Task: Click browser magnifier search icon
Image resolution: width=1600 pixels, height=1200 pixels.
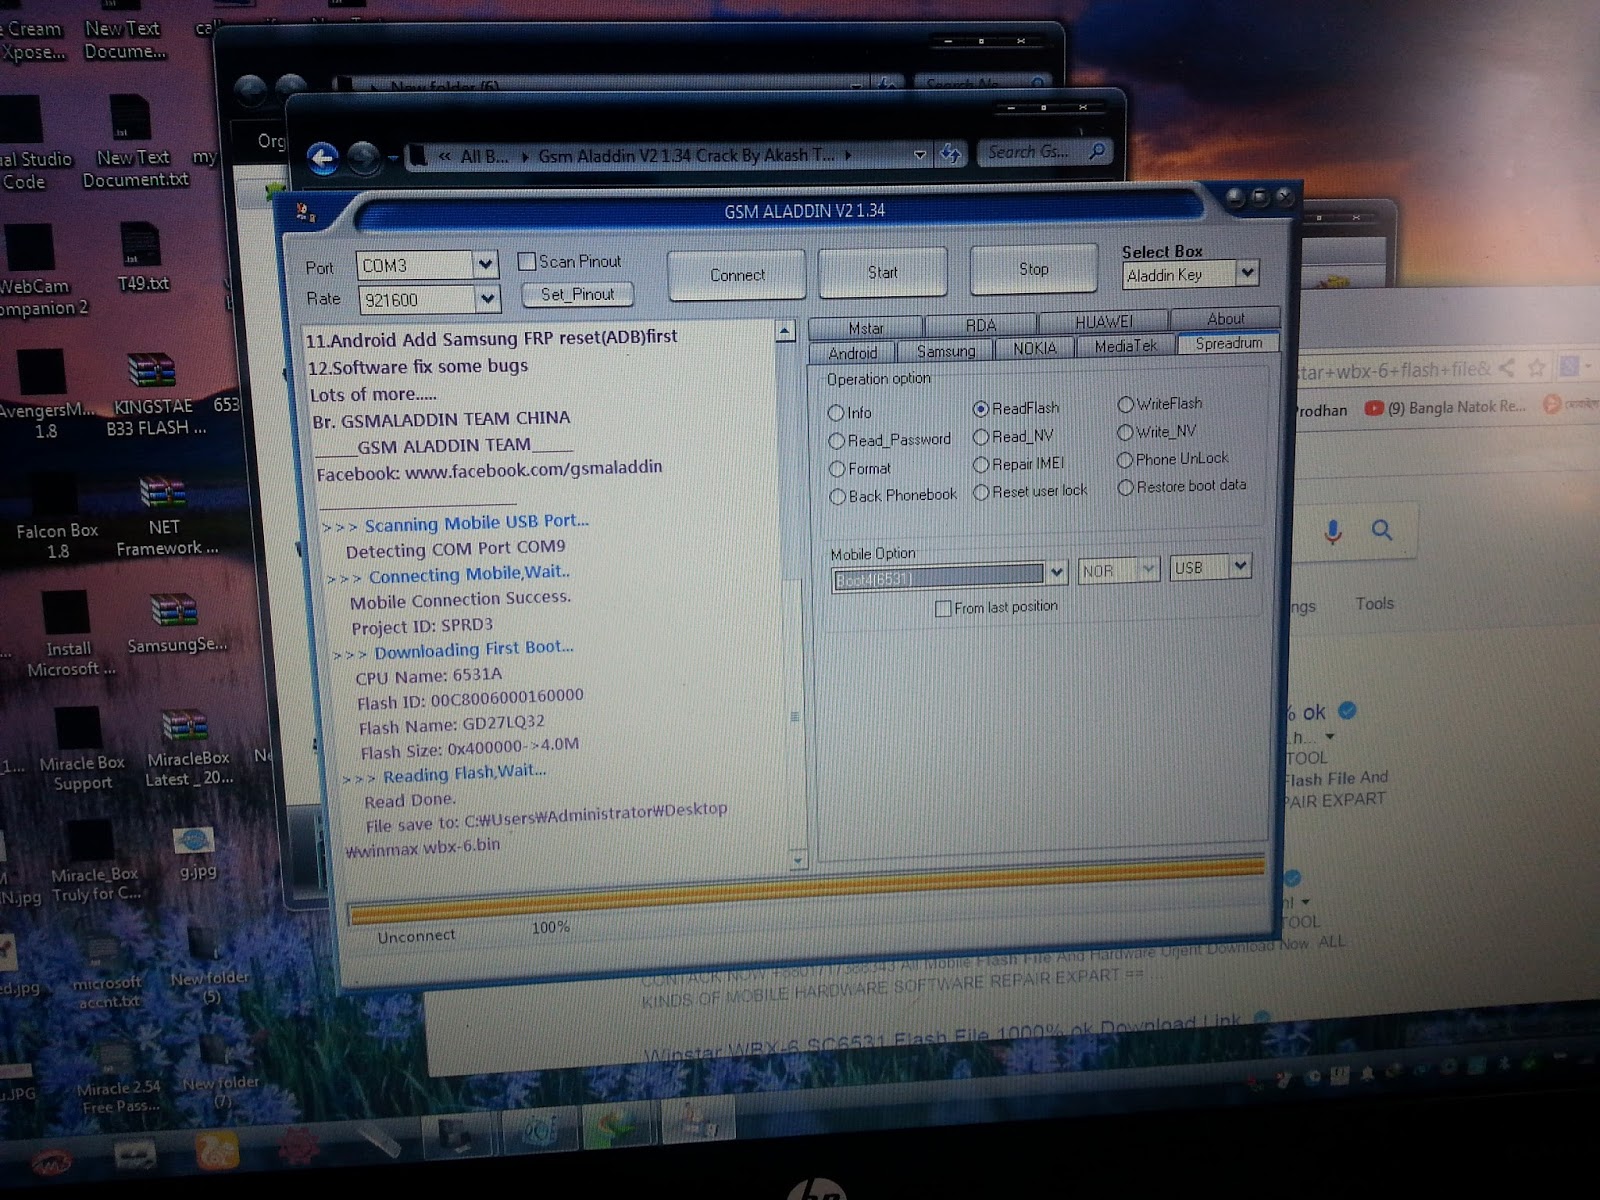Action: (x=1382, y=530)
